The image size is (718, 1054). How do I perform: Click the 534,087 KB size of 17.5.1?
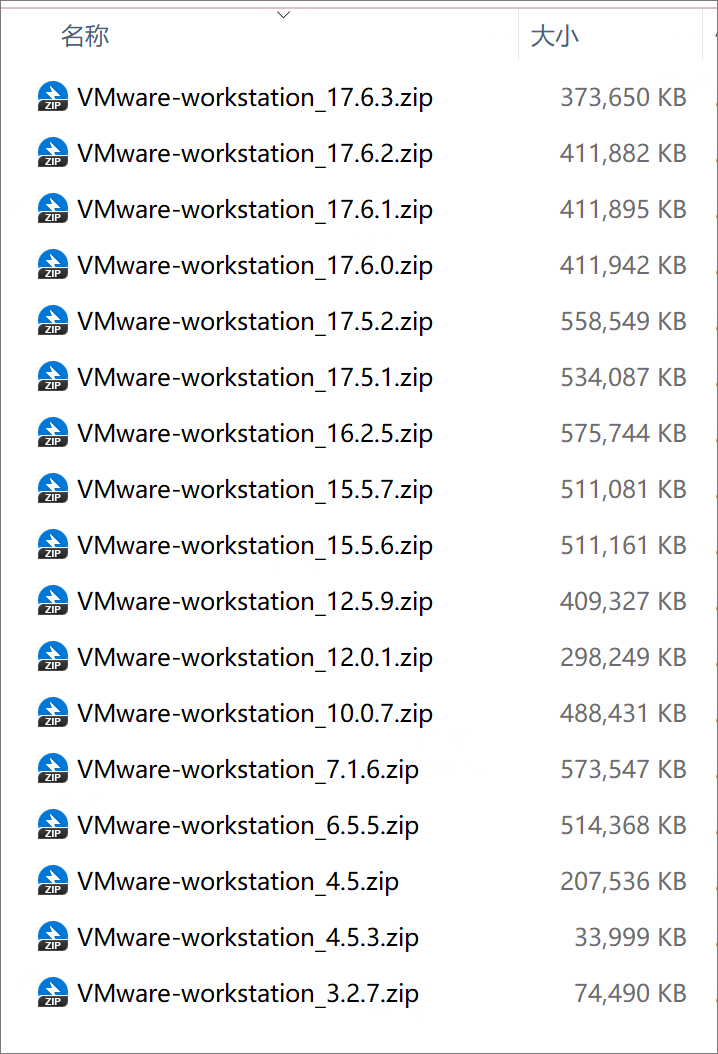click(623, 377)
